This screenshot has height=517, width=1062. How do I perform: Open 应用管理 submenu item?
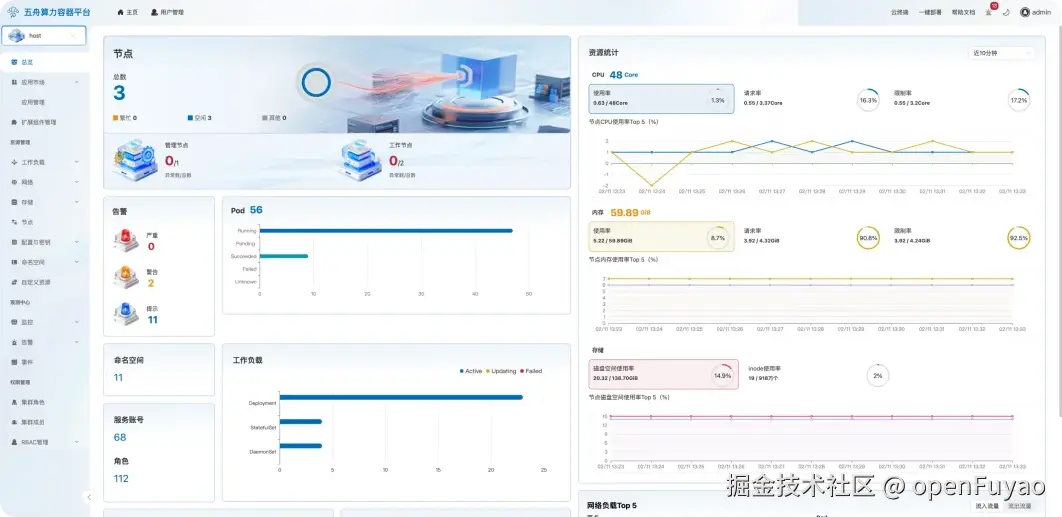click(33, 102)
